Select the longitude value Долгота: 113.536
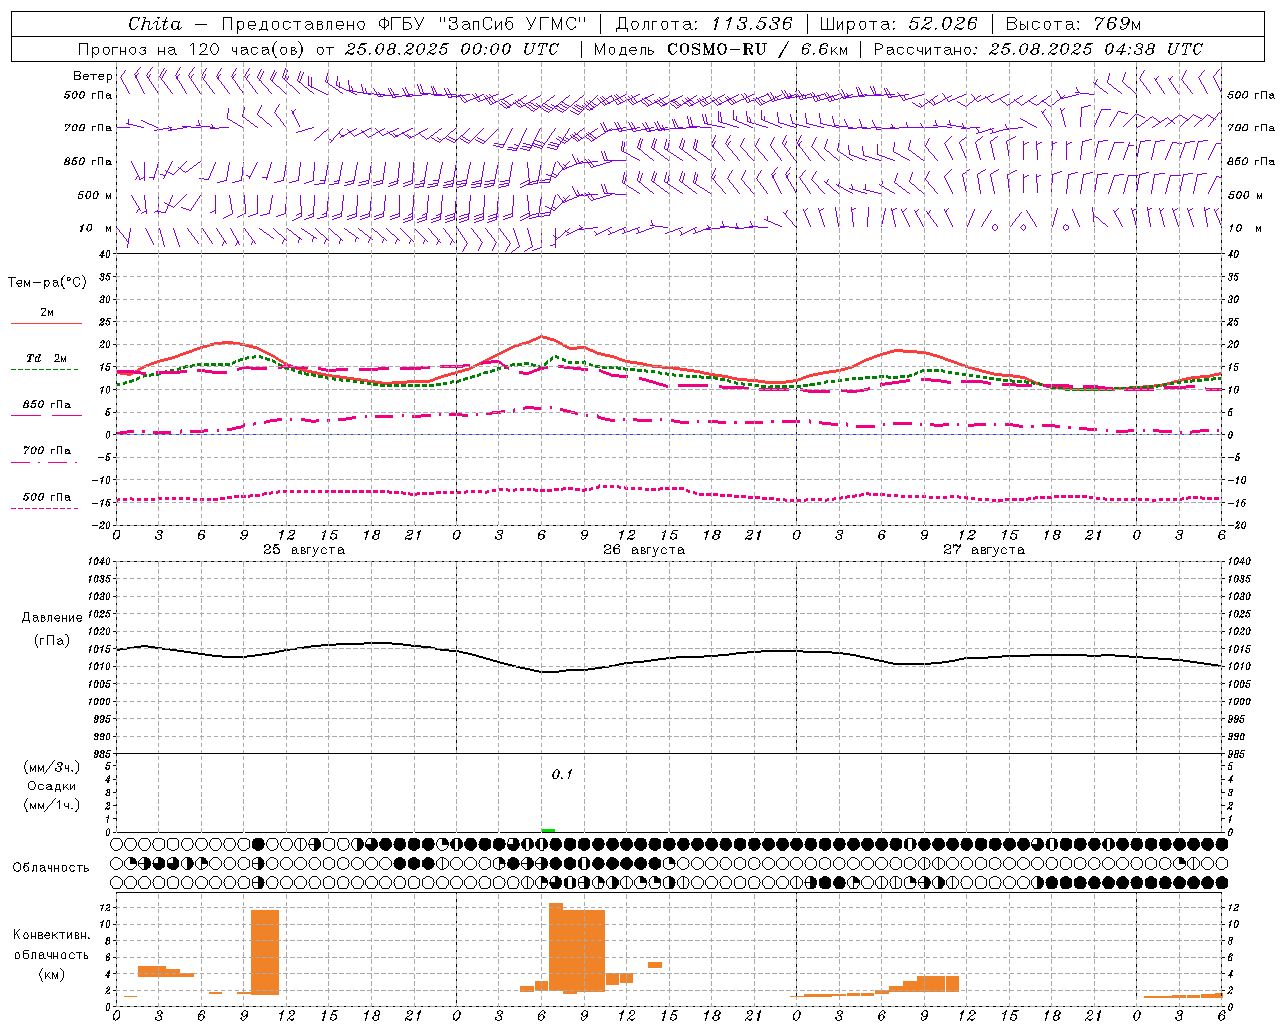This screenshot has height=1024, width=1280. (x=704, y=24)
